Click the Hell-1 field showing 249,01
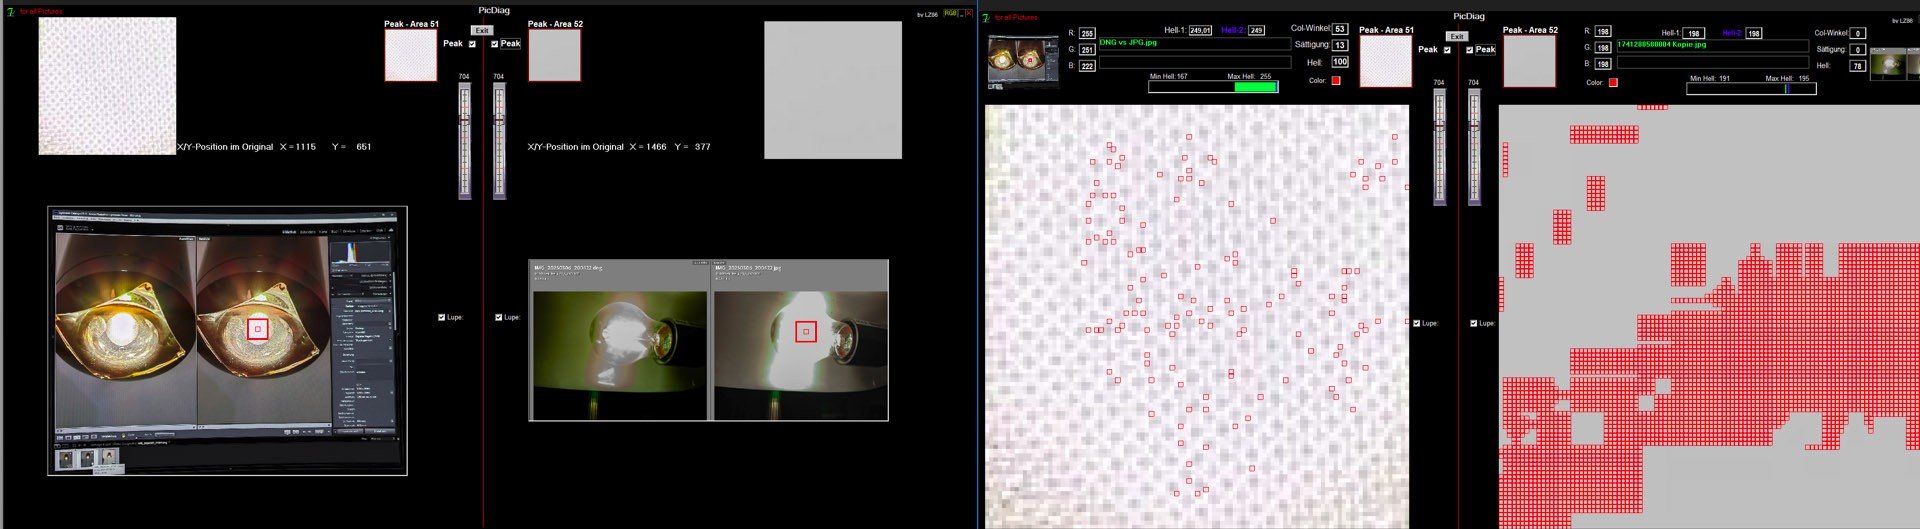This screenshot has height=529, width=1920. pyautogui.click(x=1200, y=31)
